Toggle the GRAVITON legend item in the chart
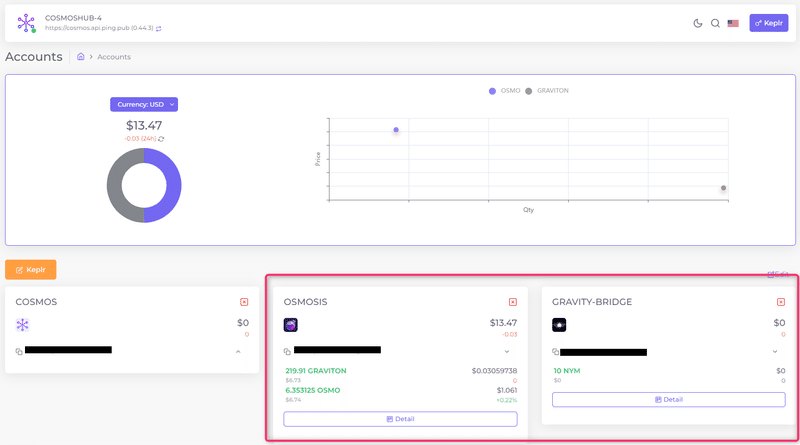The width and height of the screenshot is (800, 445). 547,91
